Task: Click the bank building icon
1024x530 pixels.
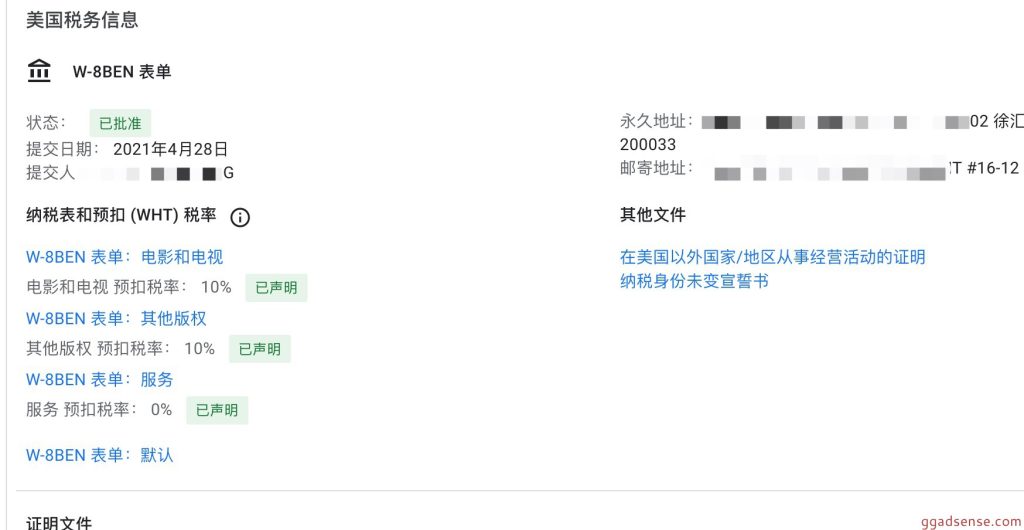Action: pos(39,70)
